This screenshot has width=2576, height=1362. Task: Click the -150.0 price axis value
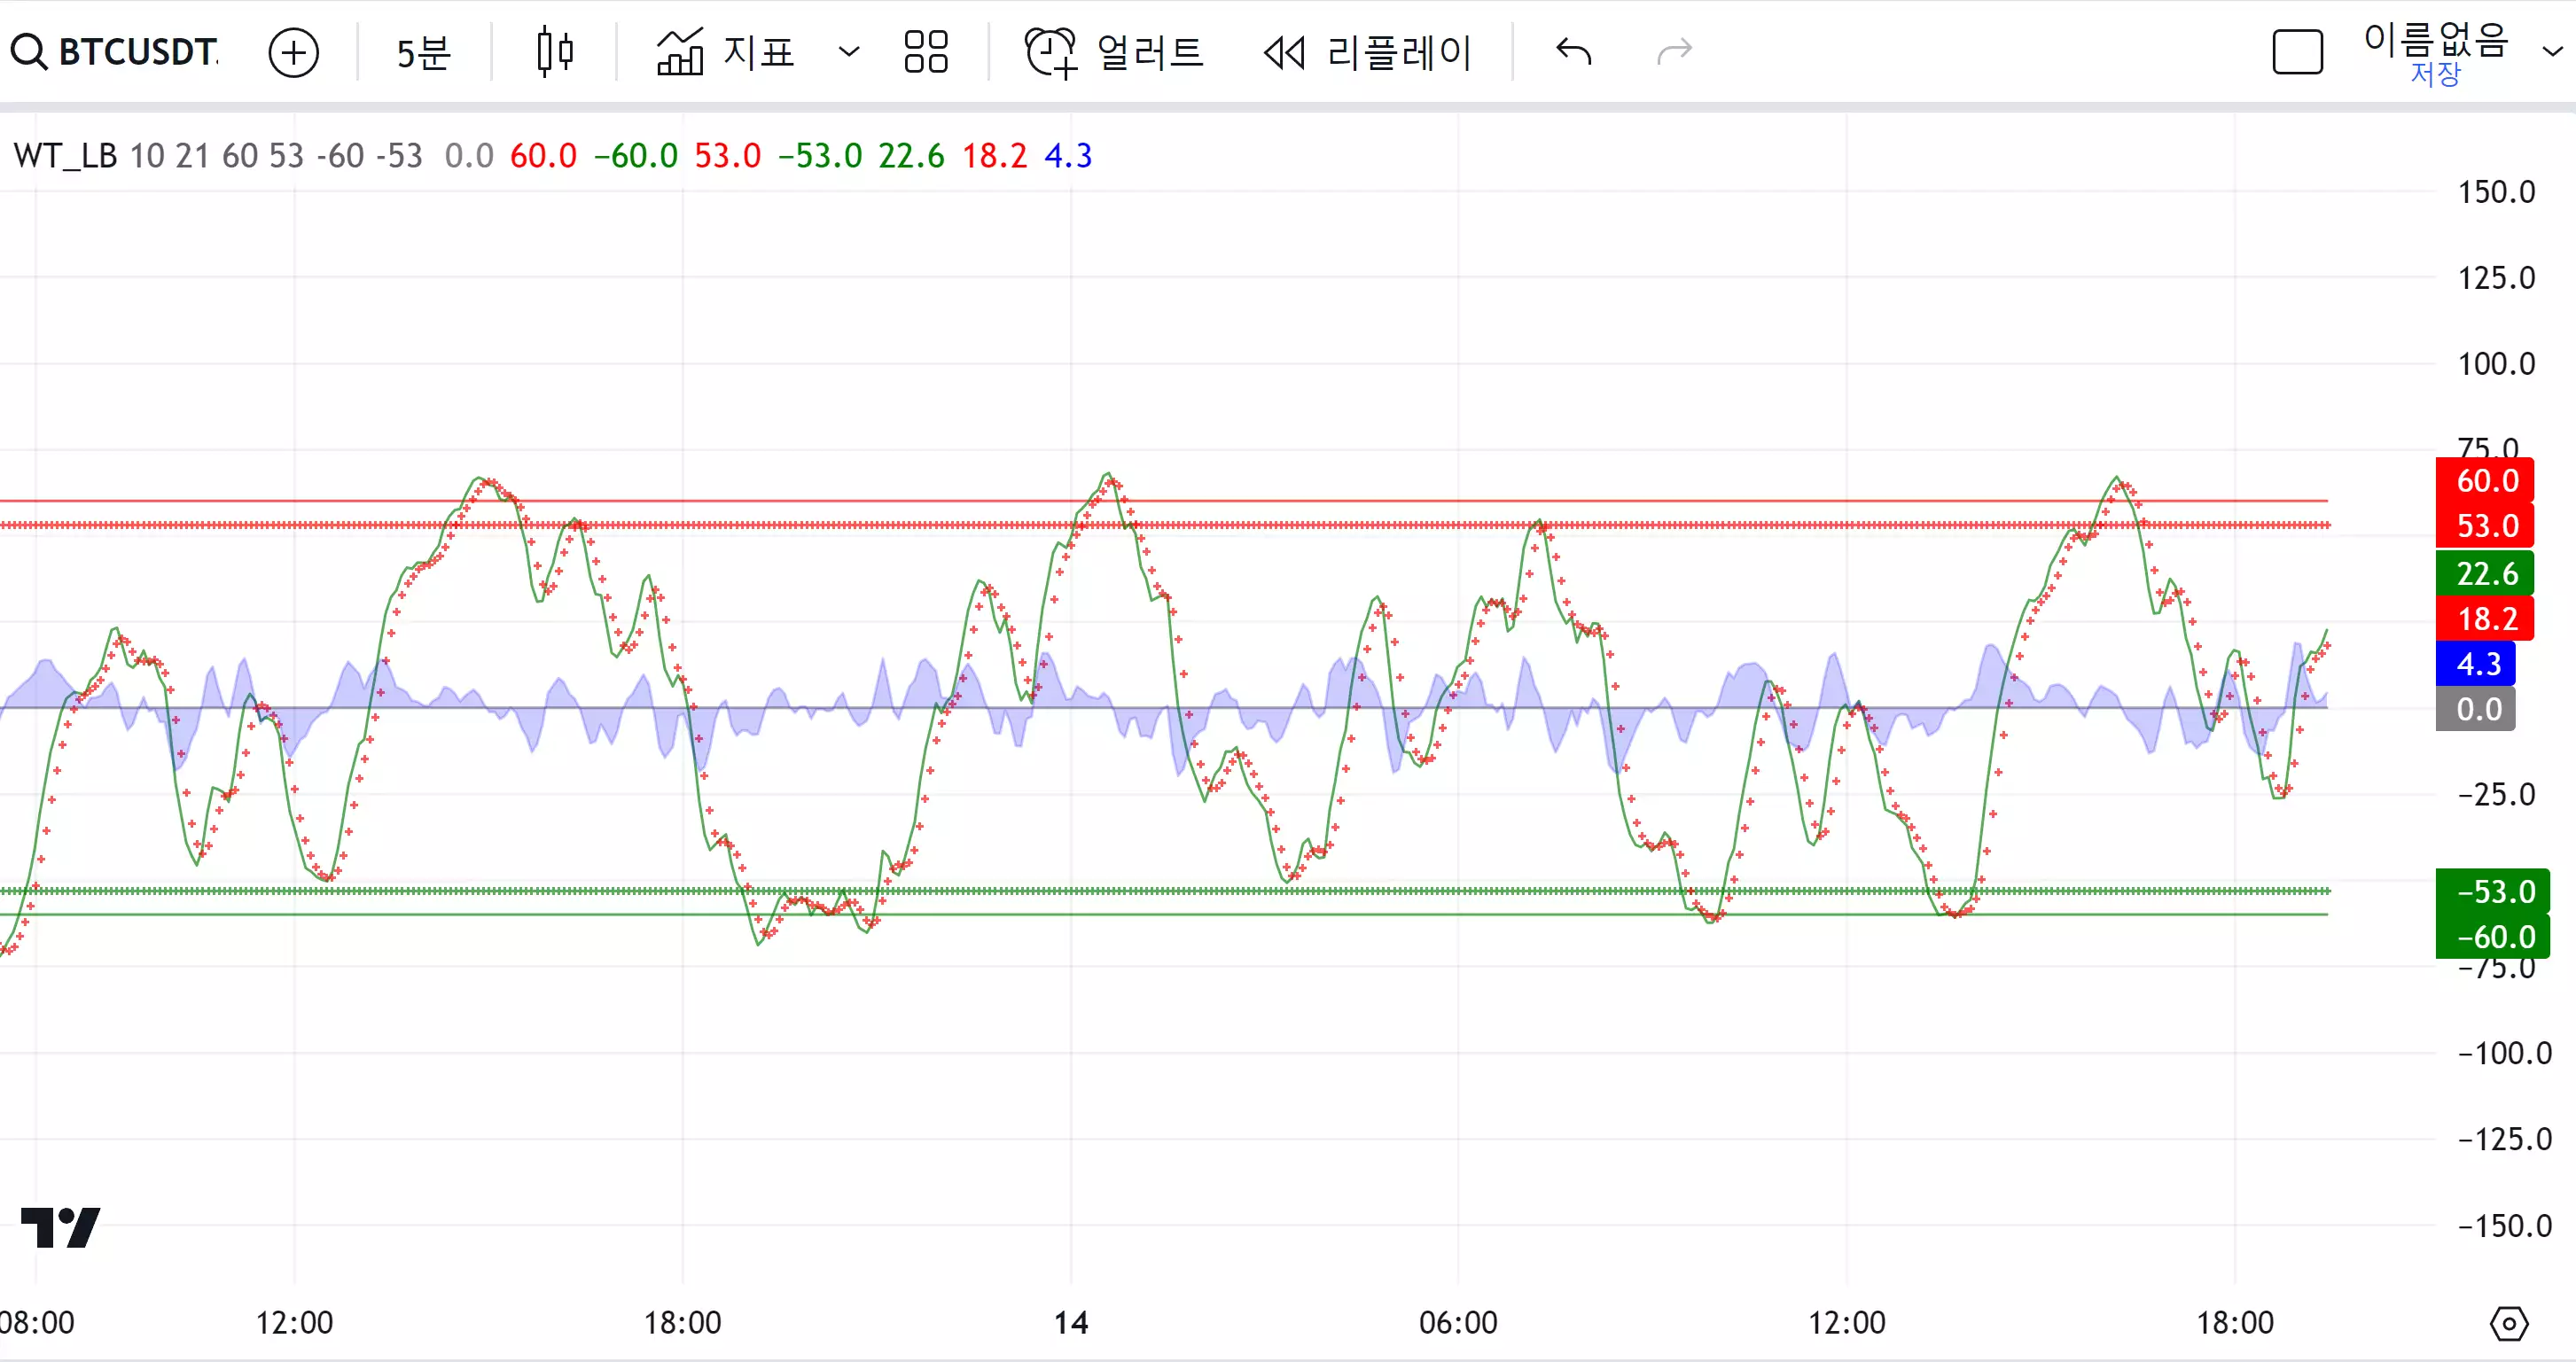coord(2504,1226)
